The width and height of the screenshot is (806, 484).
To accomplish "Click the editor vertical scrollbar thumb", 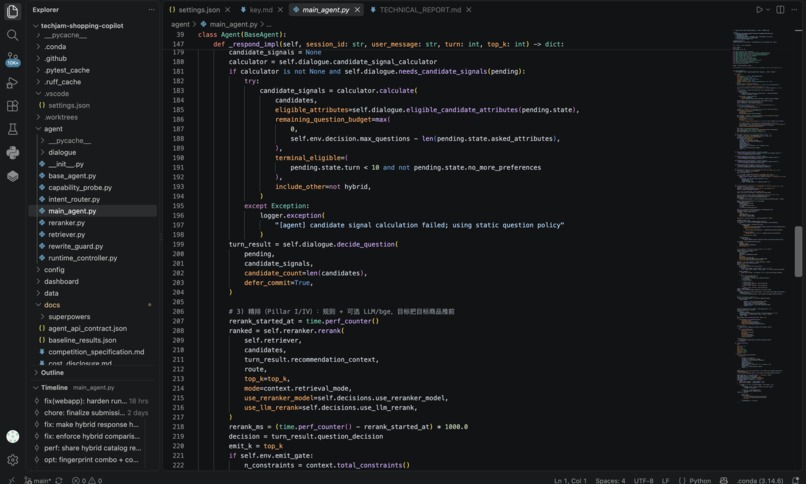I will [x=798, y=251].
